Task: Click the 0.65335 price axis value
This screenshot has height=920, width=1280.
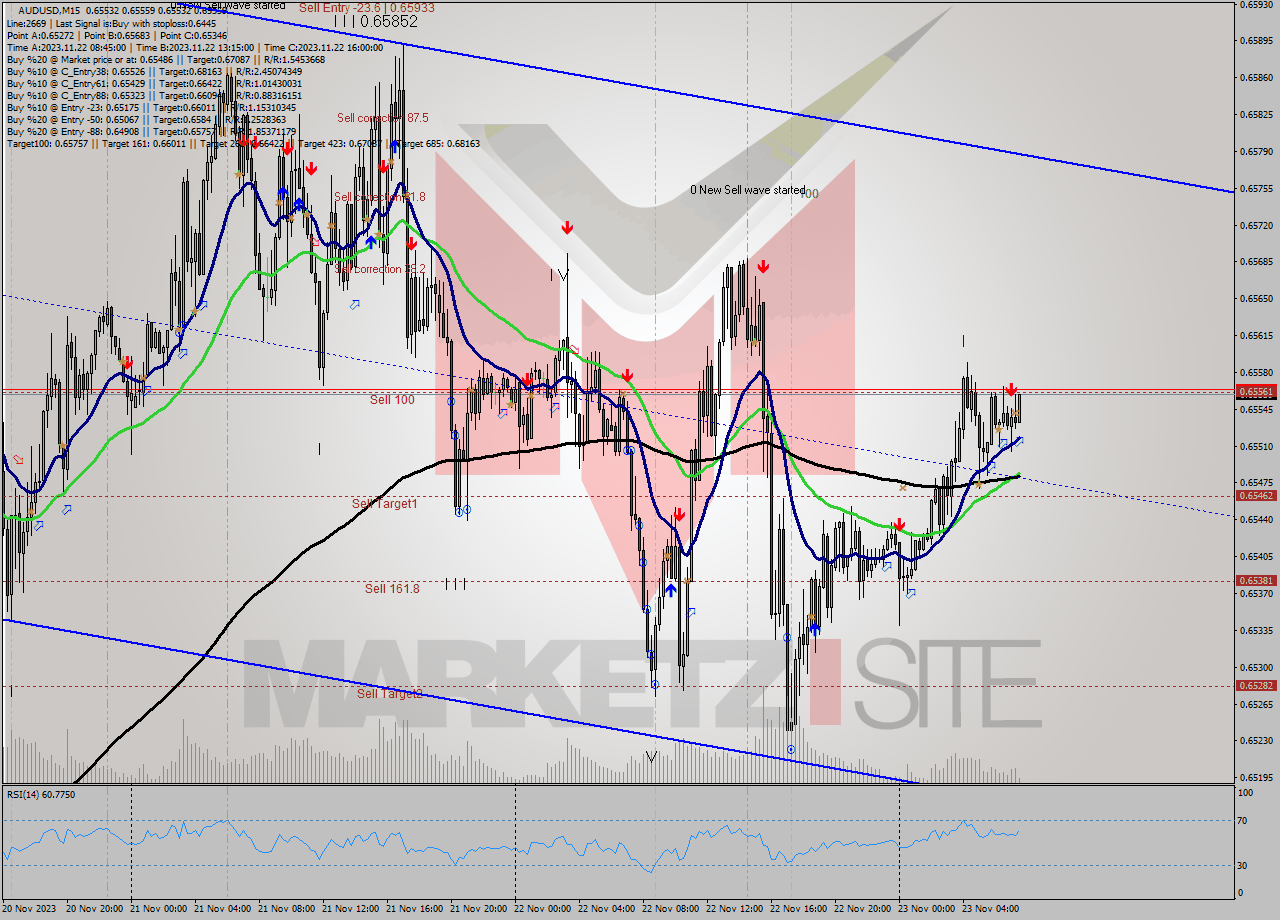Action: click(1256, 630)
